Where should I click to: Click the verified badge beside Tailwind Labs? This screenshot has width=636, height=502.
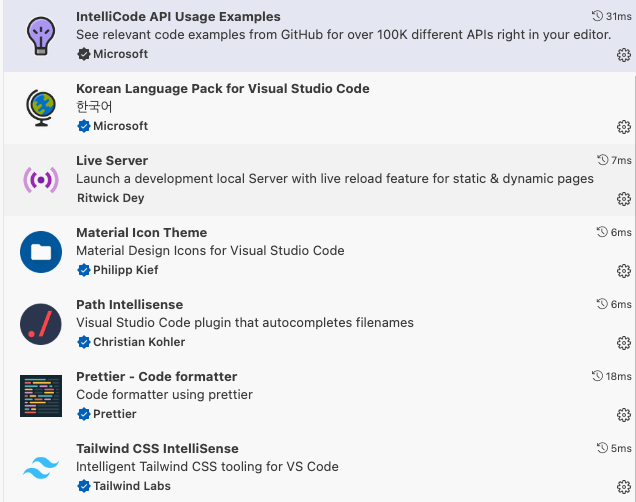tap(84, 486)
